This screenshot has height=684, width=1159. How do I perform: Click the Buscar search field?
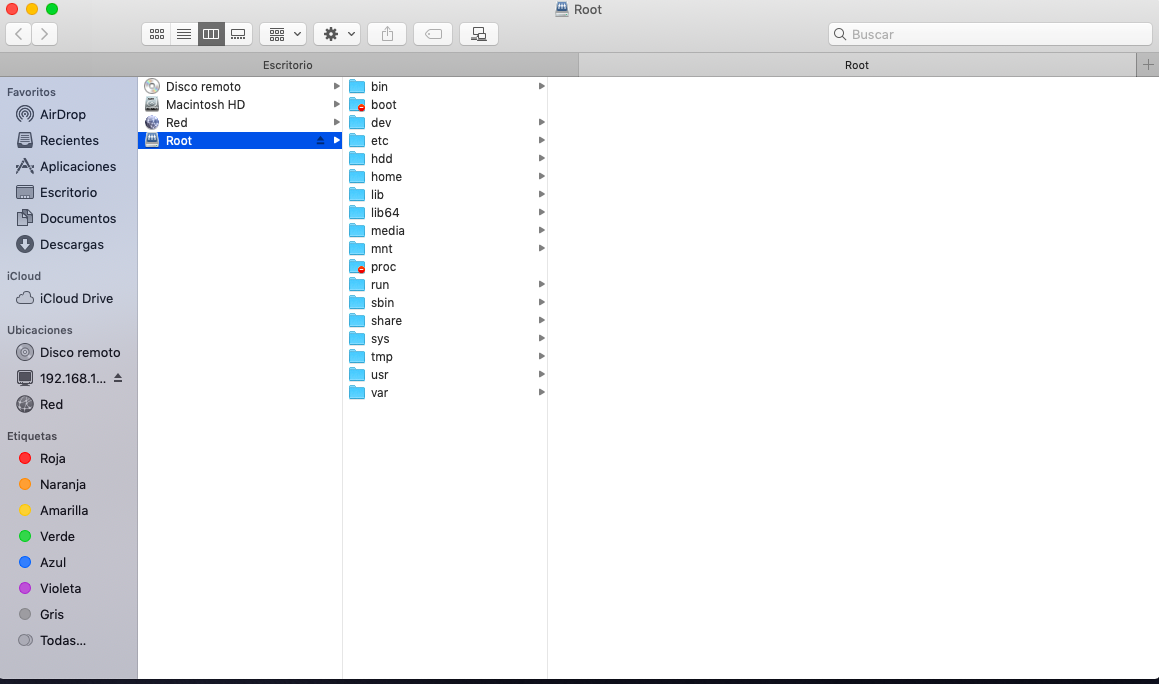coord(990,34)
